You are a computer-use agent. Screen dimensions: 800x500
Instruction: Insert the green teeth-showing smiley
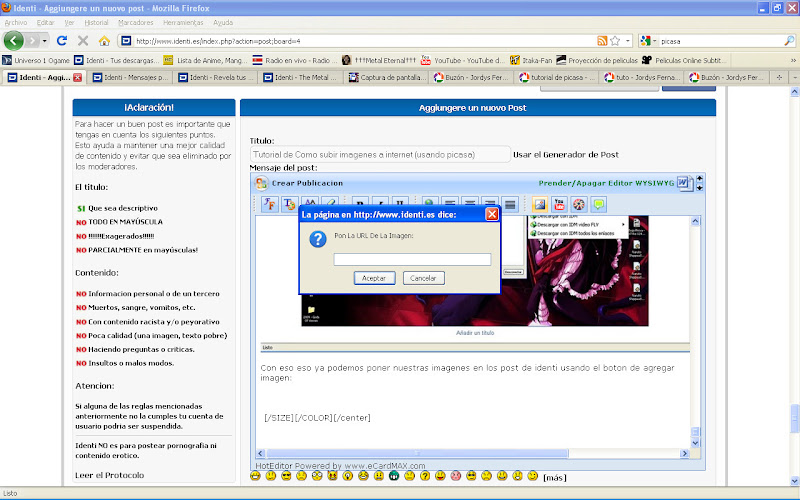(394, 476)
